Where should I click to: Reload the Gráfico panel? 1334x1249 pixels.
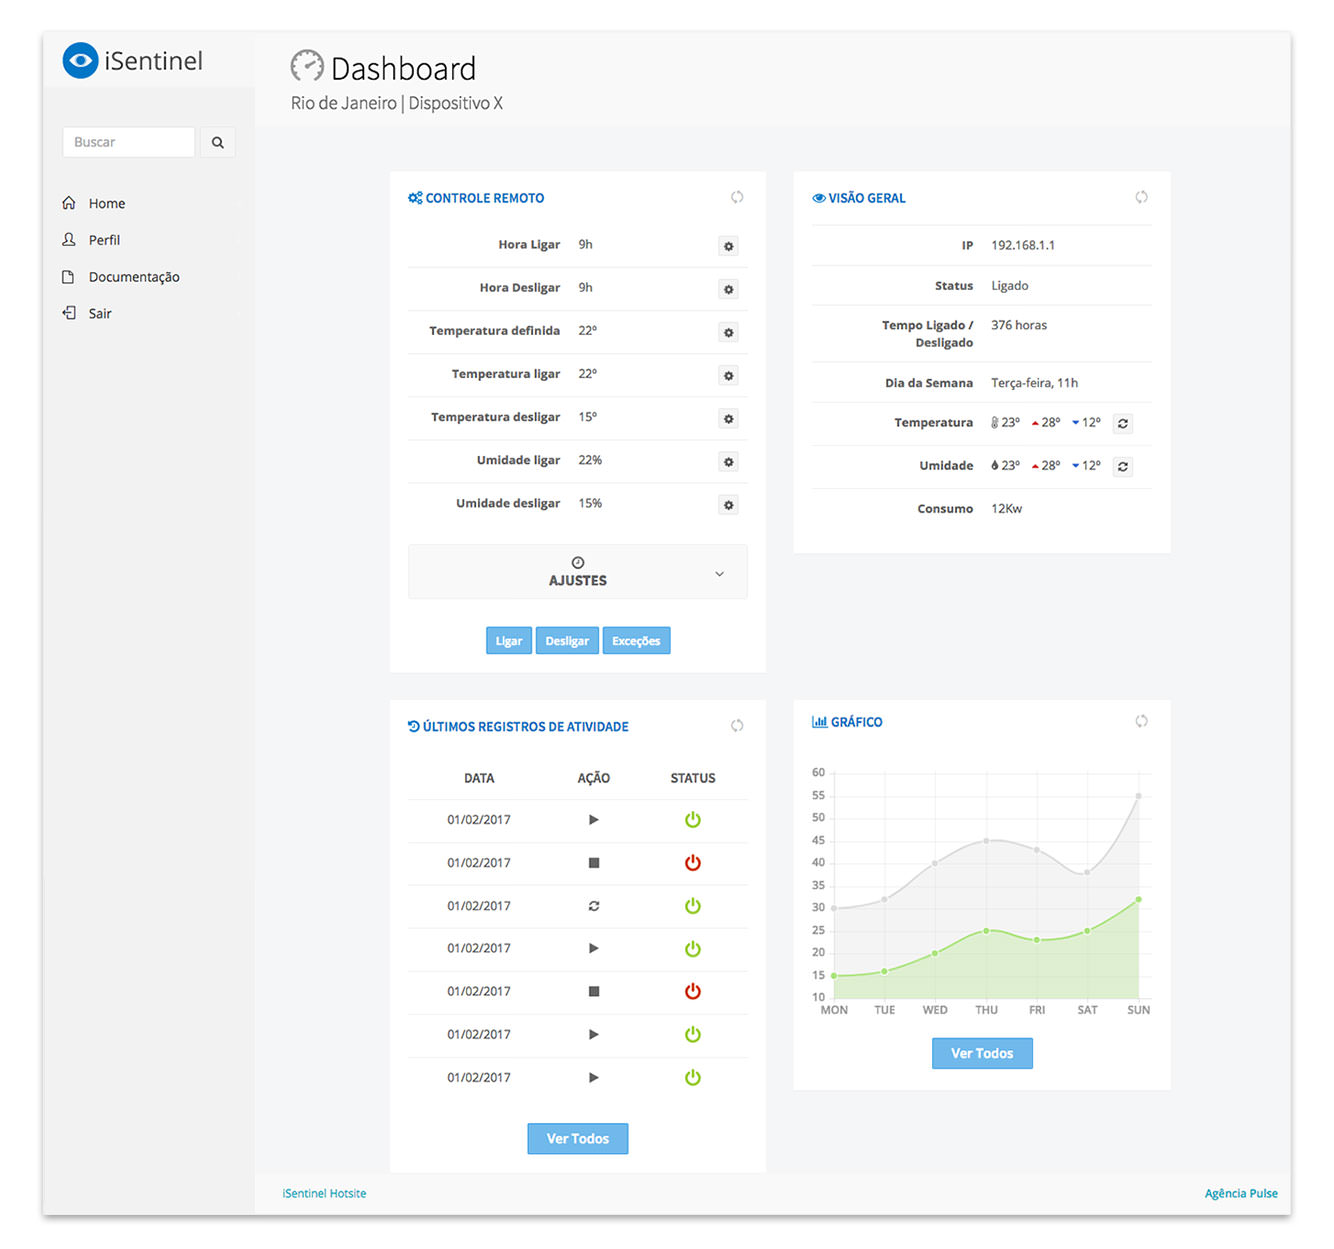click(x=1141, y=722)
